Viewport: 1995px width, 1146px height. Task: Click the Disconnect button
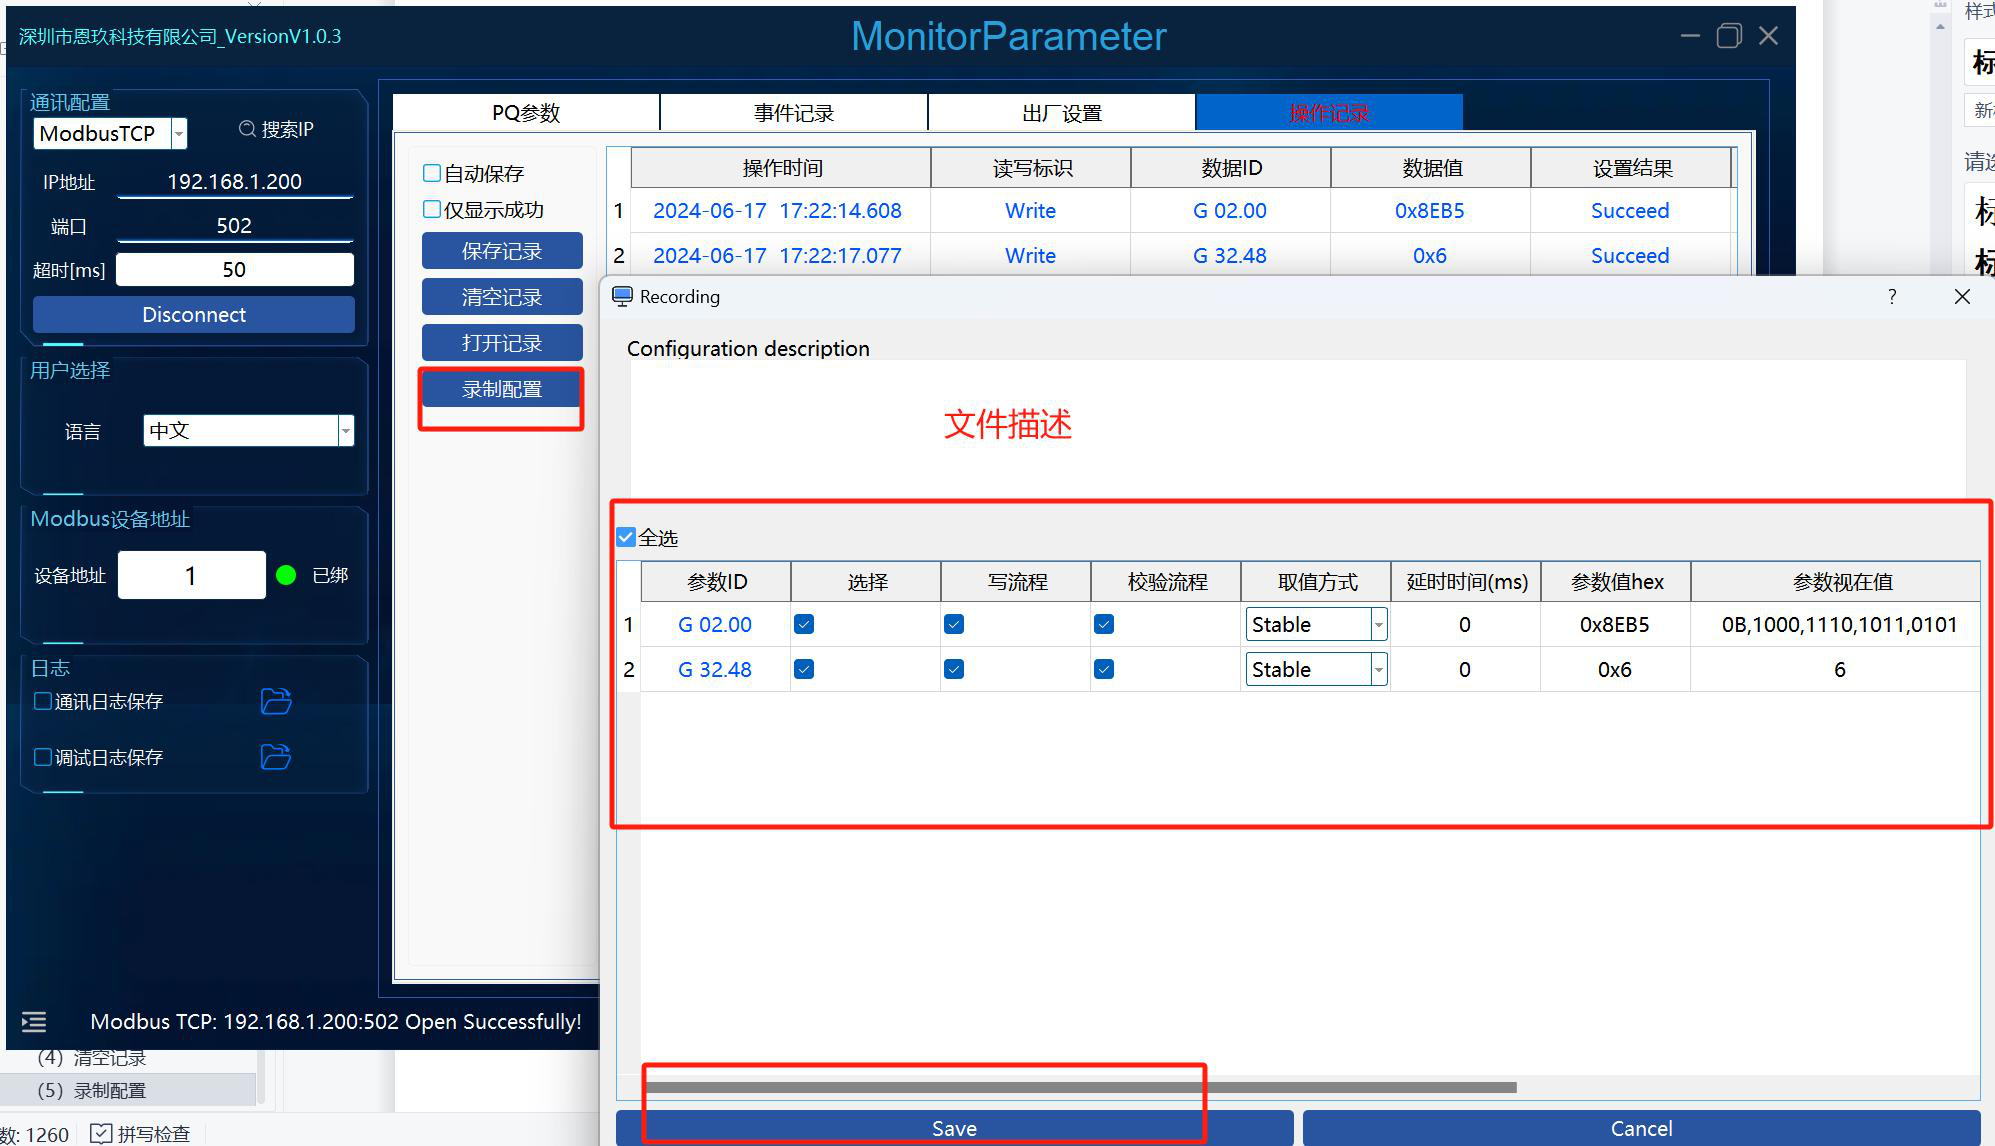click(x=194, y=314)
